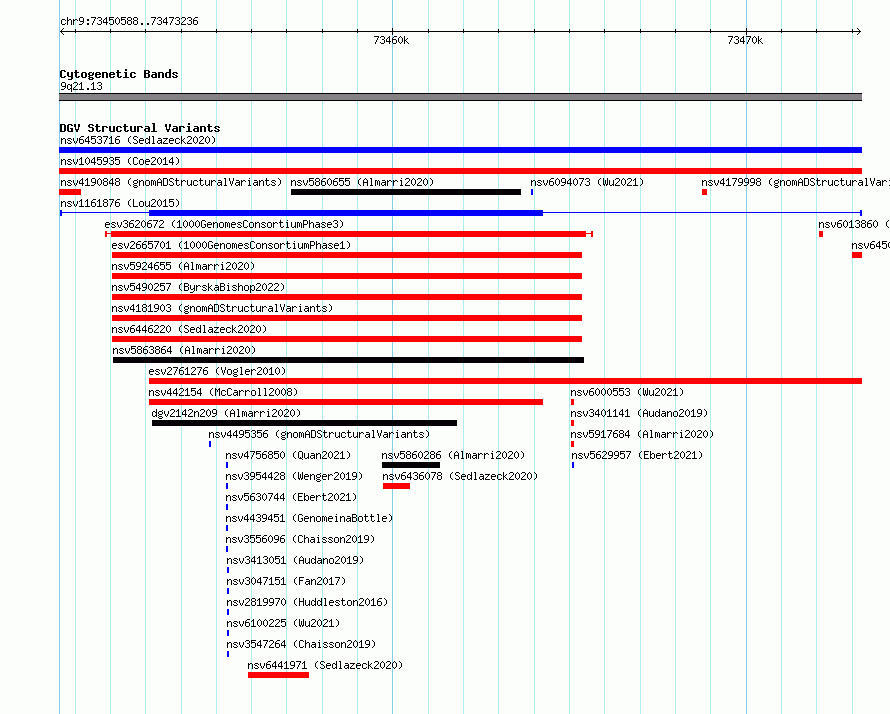Screen dimensions: 890x714
Task: Click the blue nsv6453716 (Sedlazeck2020) variant bar
Action: 460,150
